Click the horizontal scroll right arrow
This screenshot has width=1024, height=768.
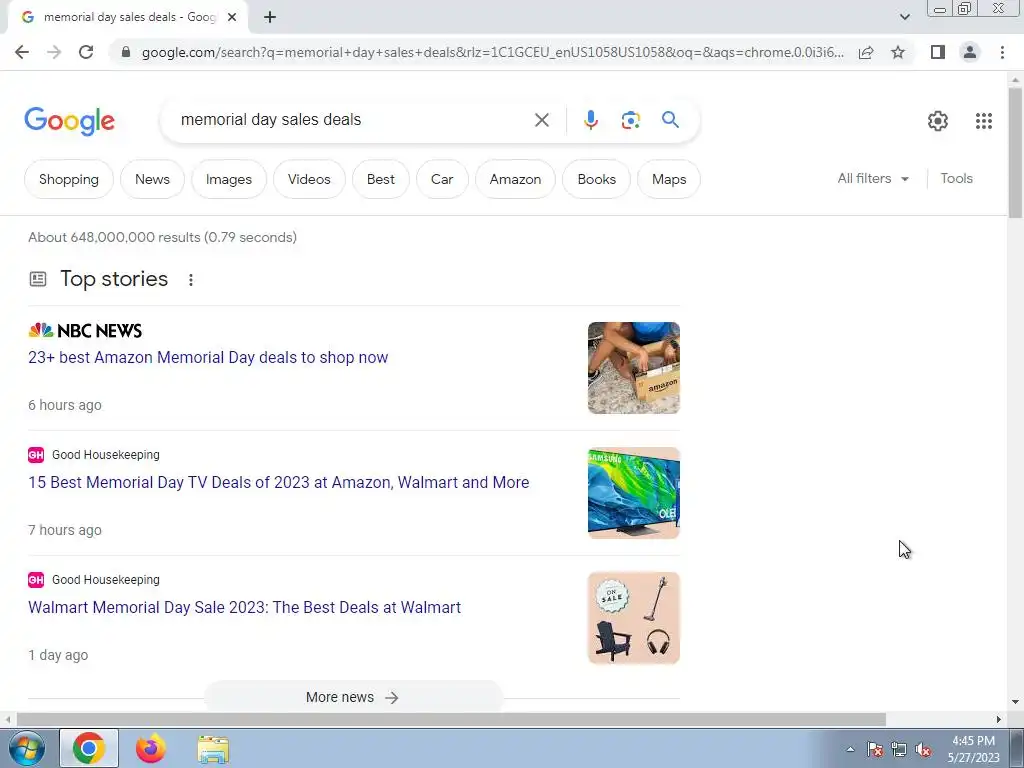pos(998,719)
